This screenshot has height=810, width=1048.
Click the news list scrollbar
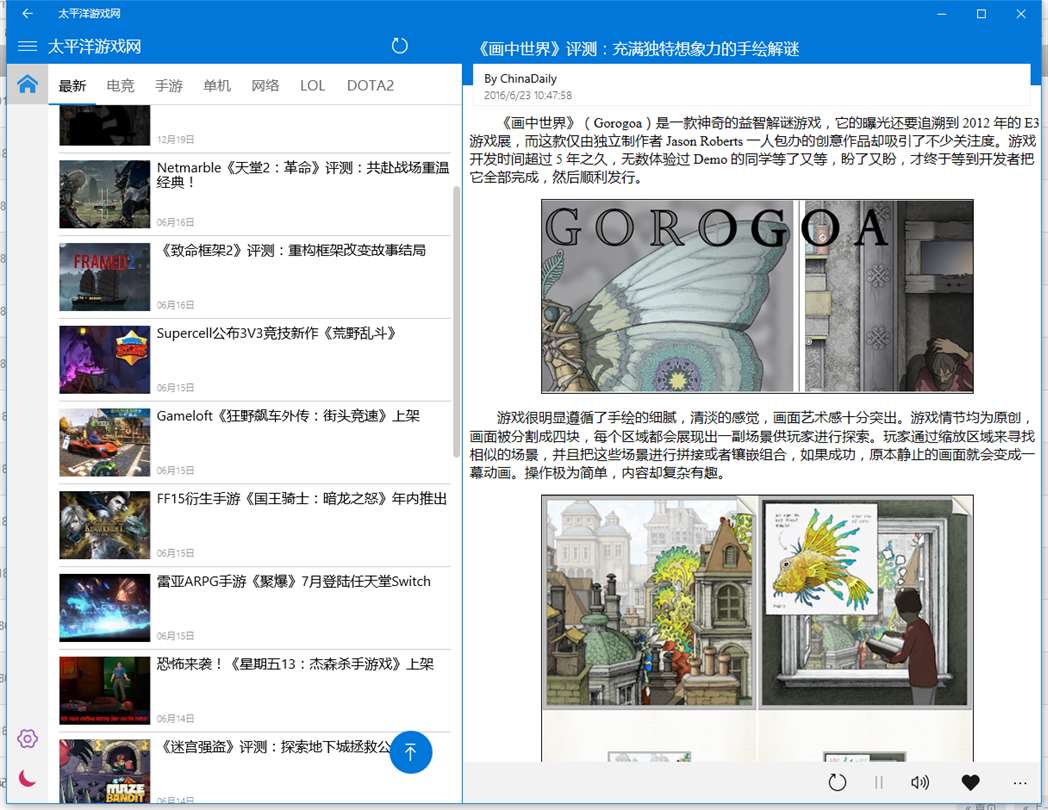click(x=456, y=321)
